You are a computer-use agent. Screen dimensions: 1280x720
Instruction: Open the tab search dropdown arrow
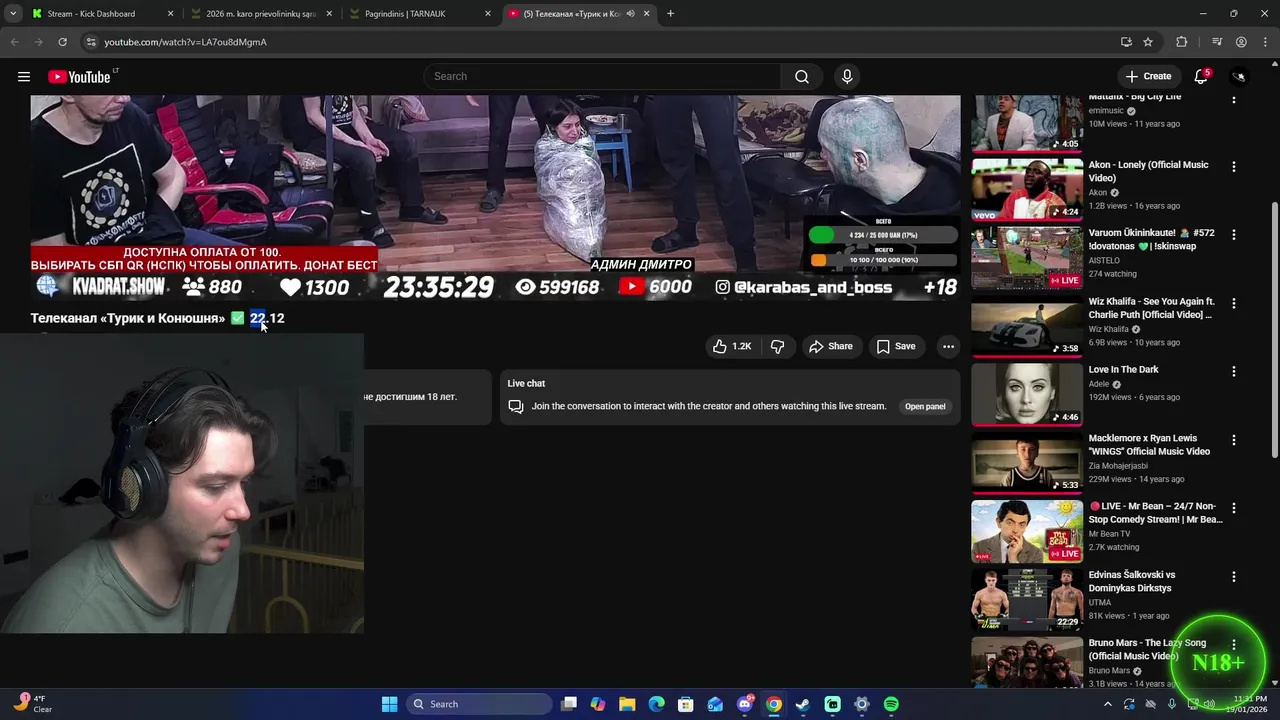coord(13,14)
